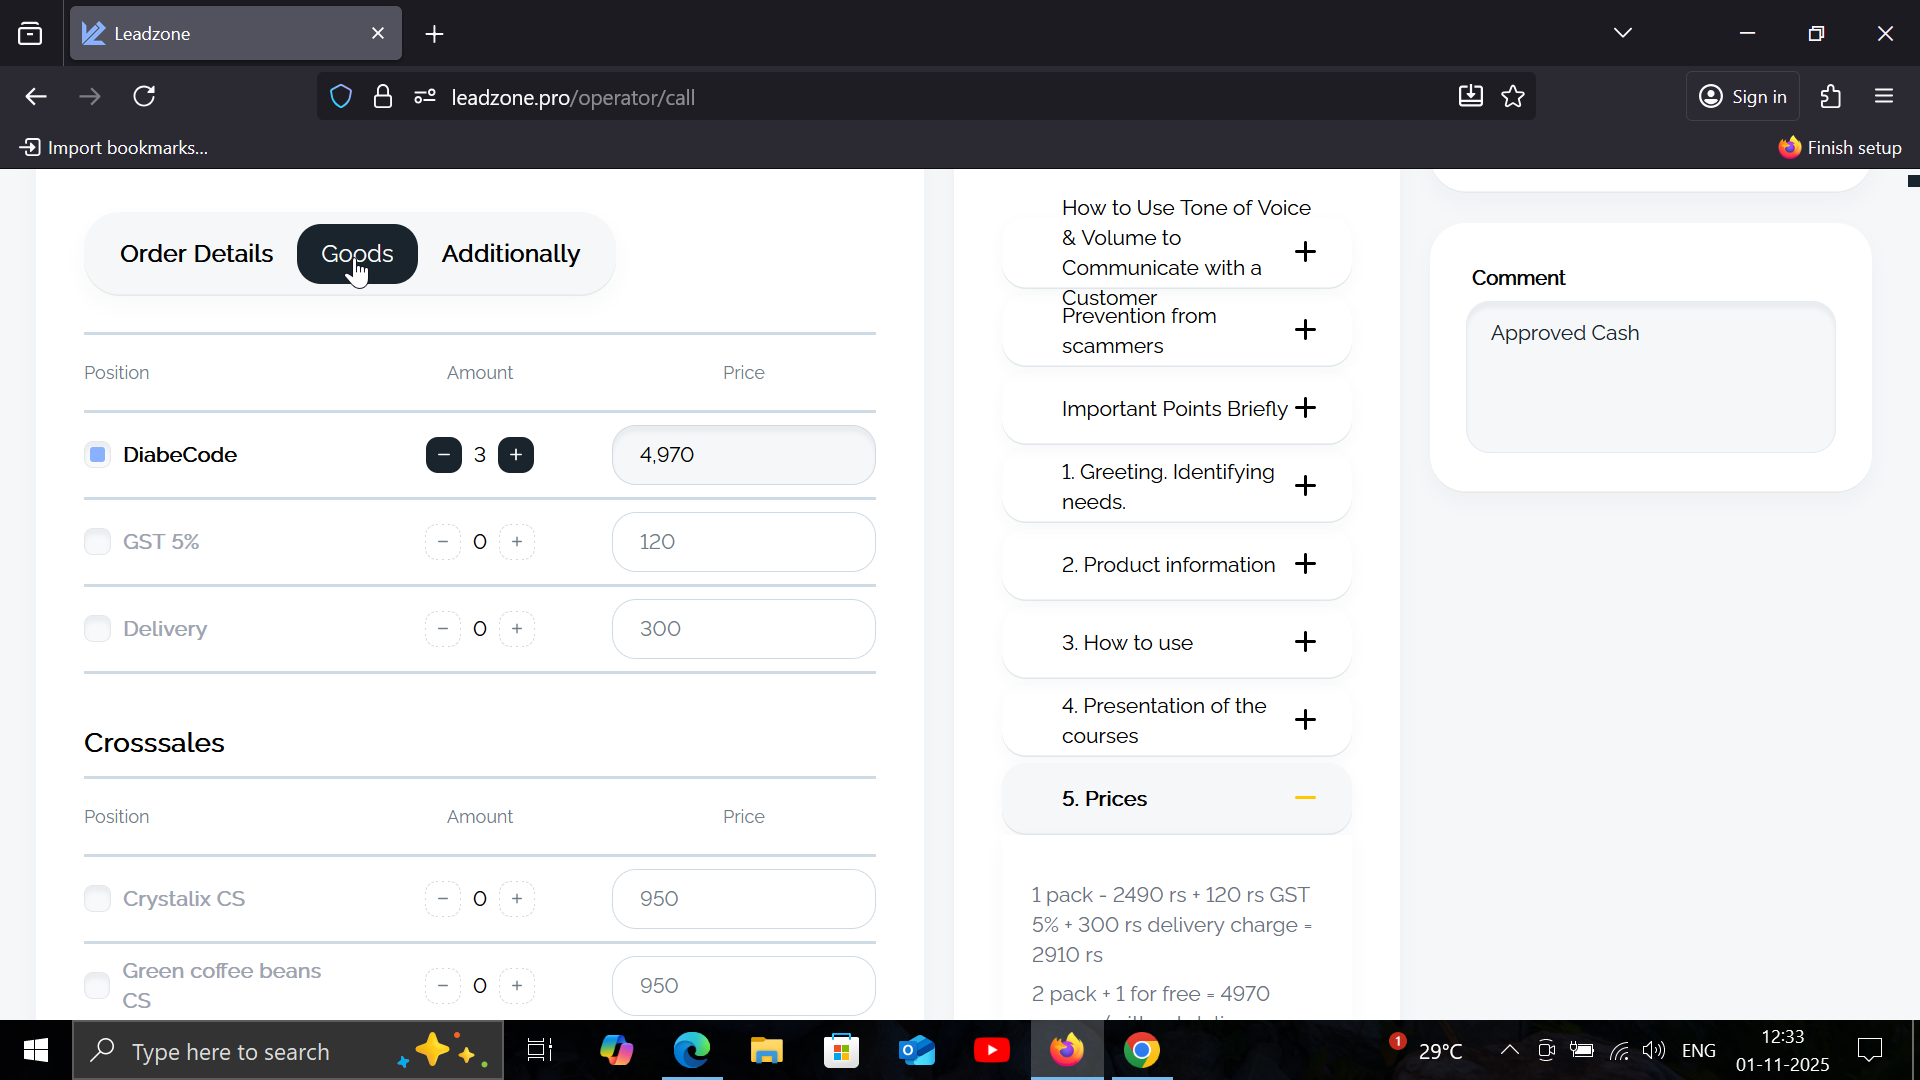This screenshot has height=1080, width=1920.
Task: Click the Approved Cash comment field
Action: click(1650, 378)
